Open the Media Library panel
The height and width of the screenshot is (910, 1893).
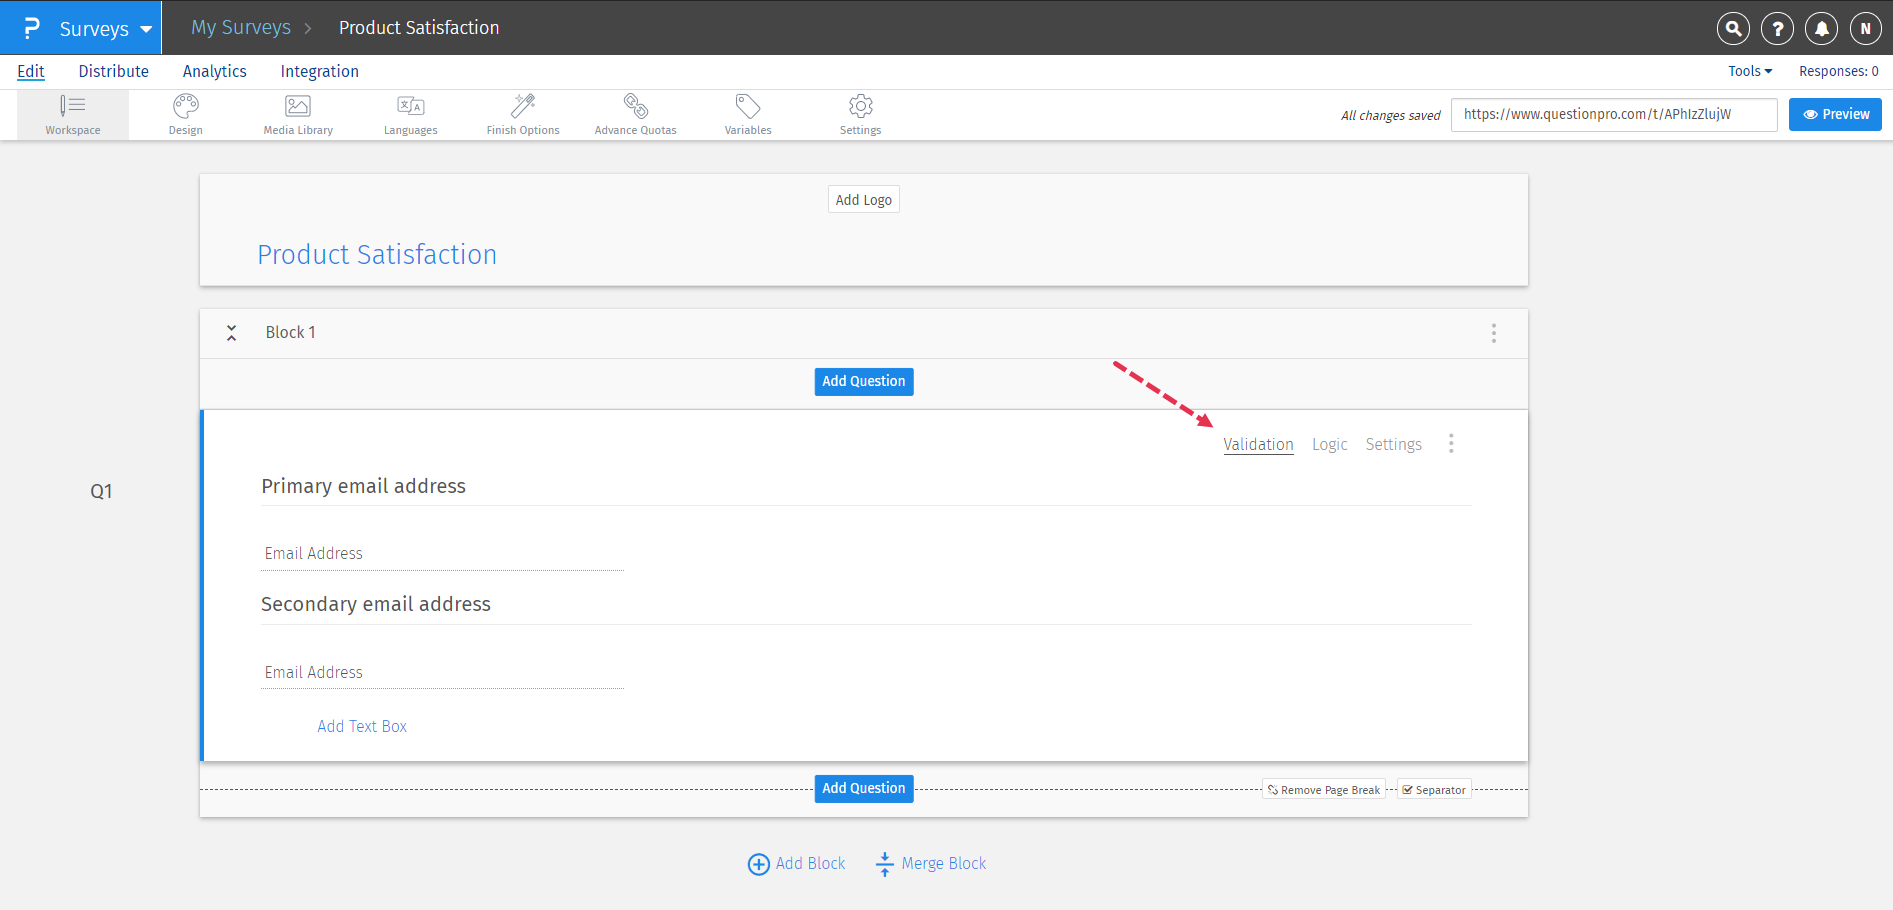coord(297,113)
